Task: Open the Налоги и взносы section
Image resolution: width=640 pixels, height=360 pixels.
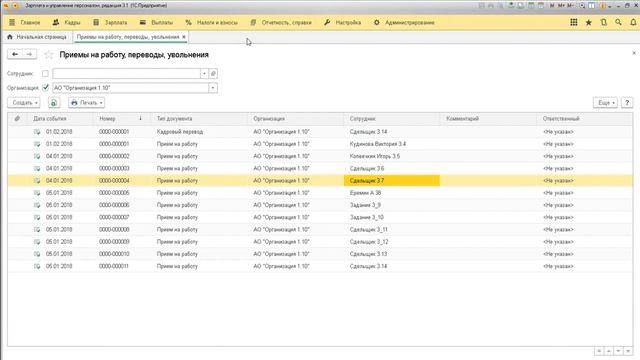Action: coord(211,22)
